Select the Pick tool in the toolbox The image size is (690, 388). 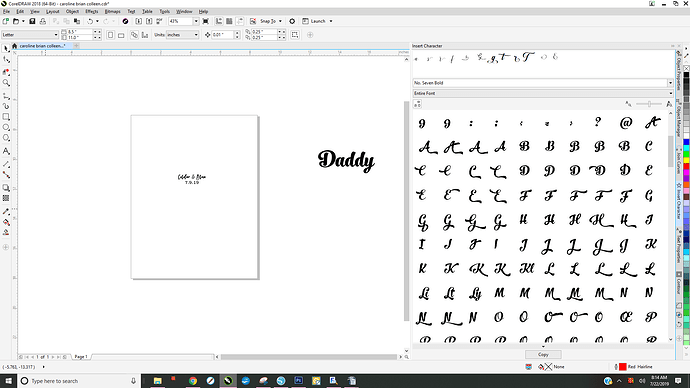pos(6,49)
